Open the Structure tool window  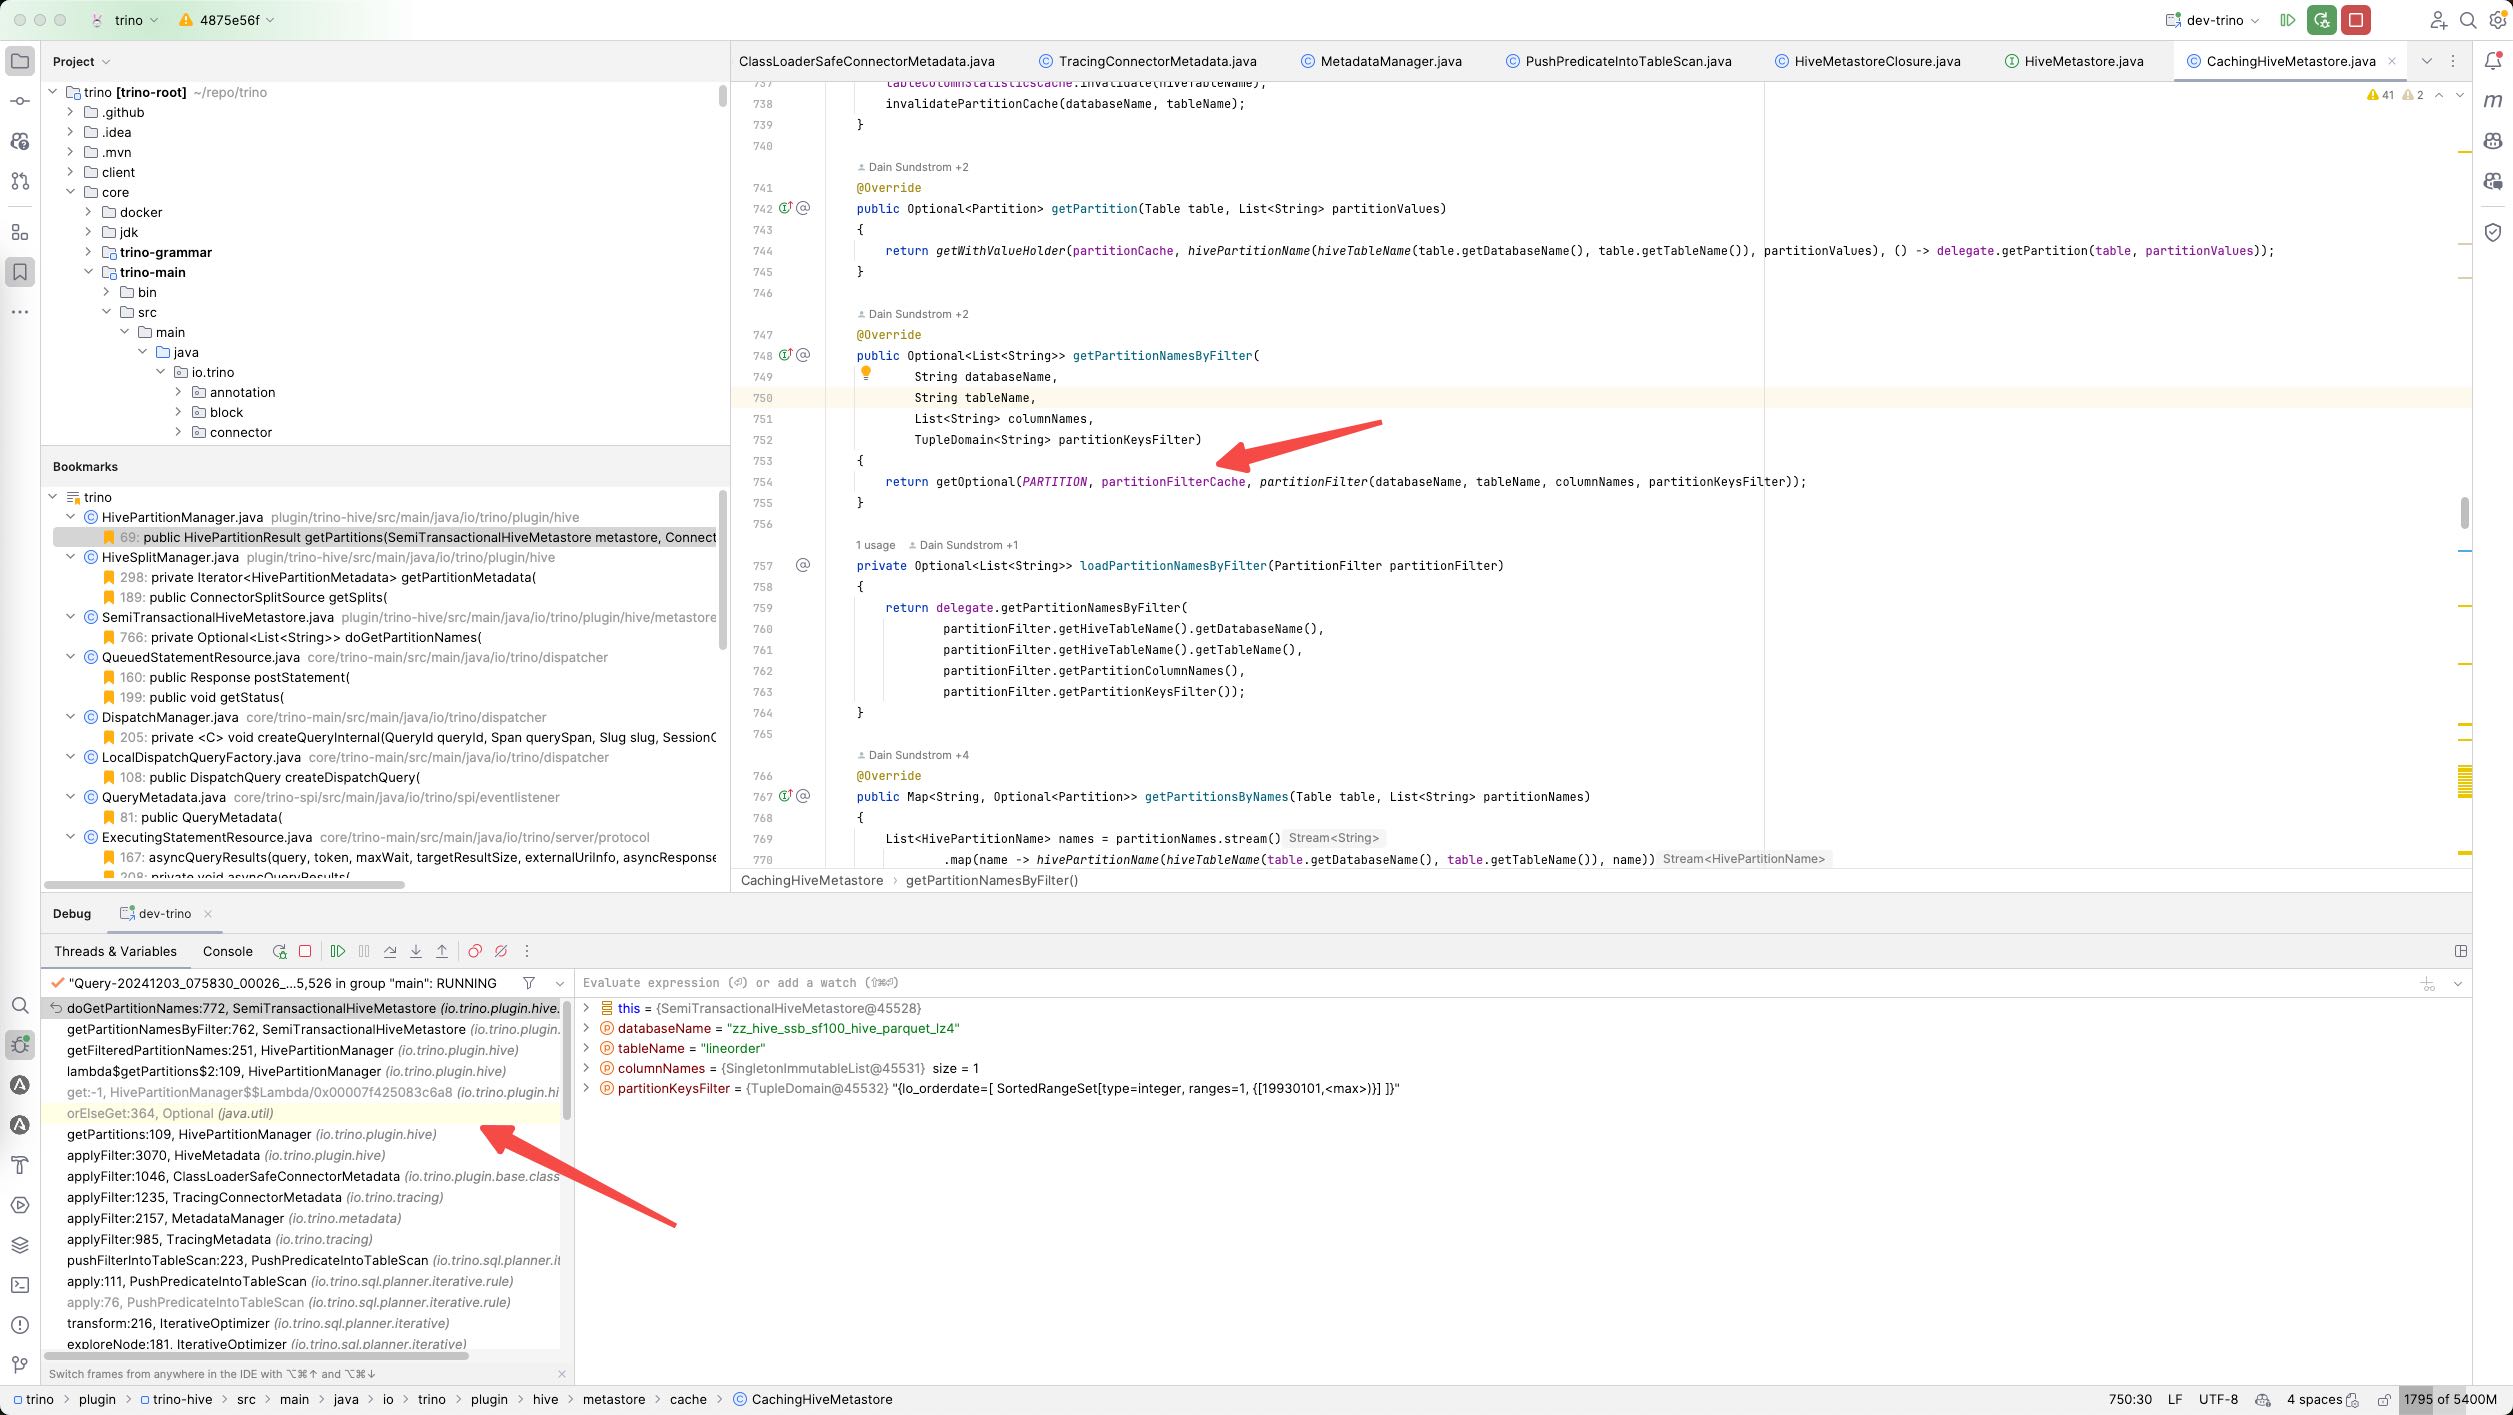(x=20, y=232)
